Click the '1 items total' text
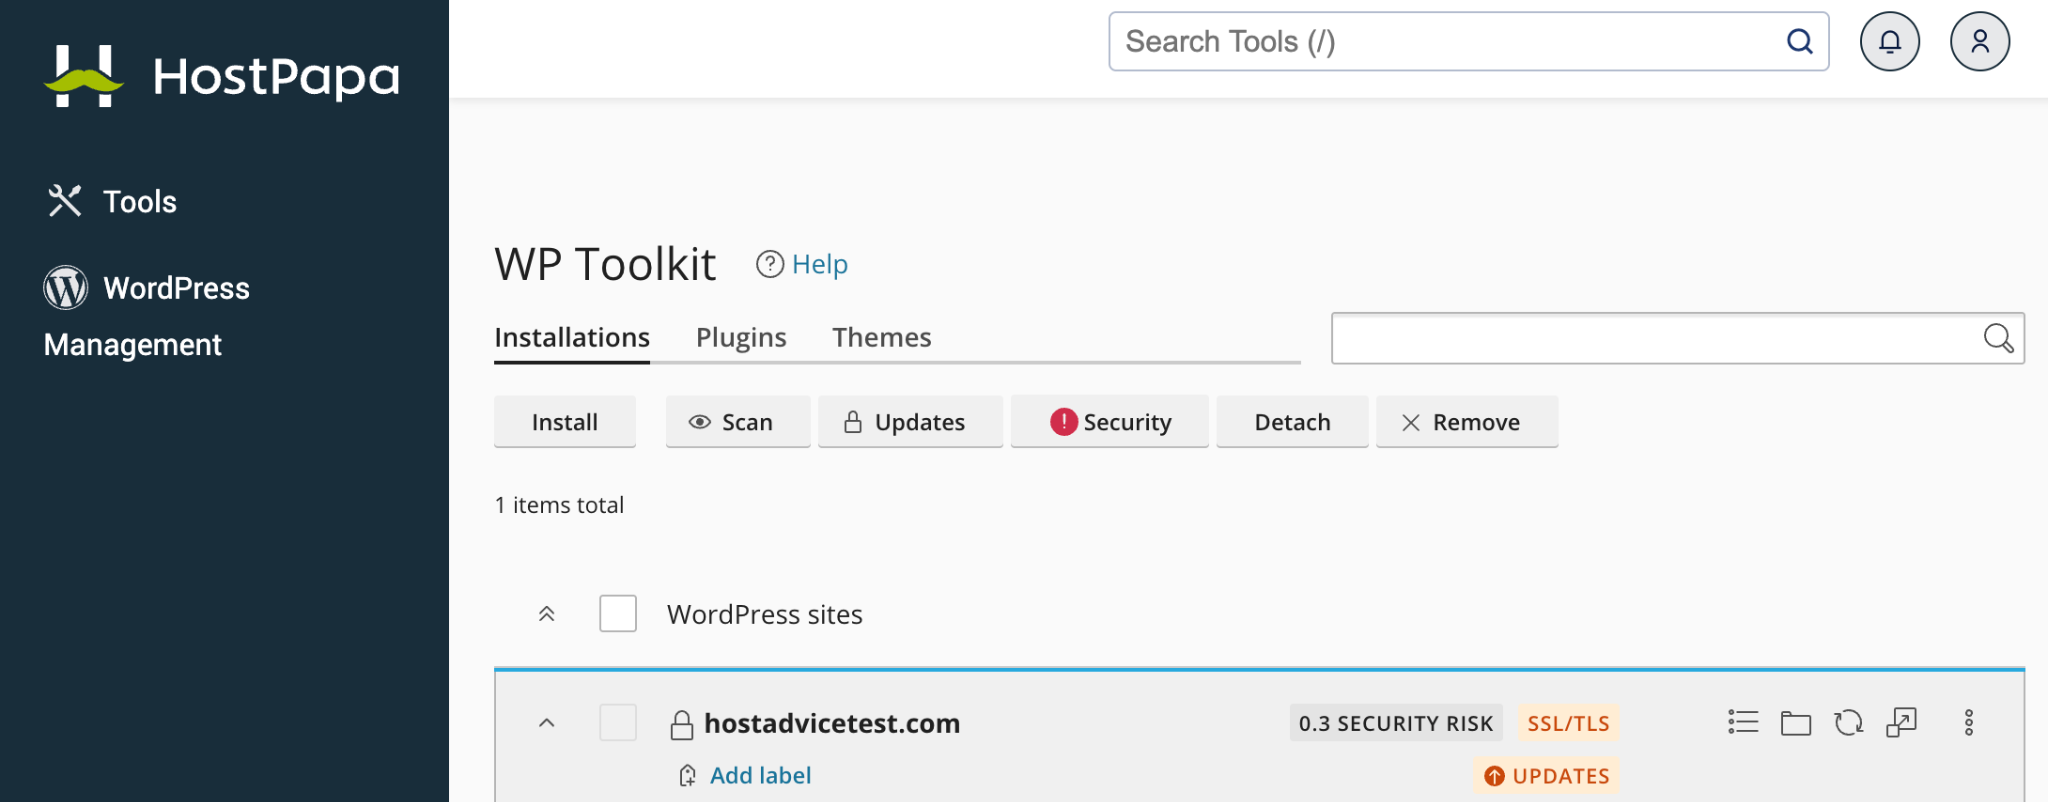This screenshot has height=802, width=2048. point(559,505)
